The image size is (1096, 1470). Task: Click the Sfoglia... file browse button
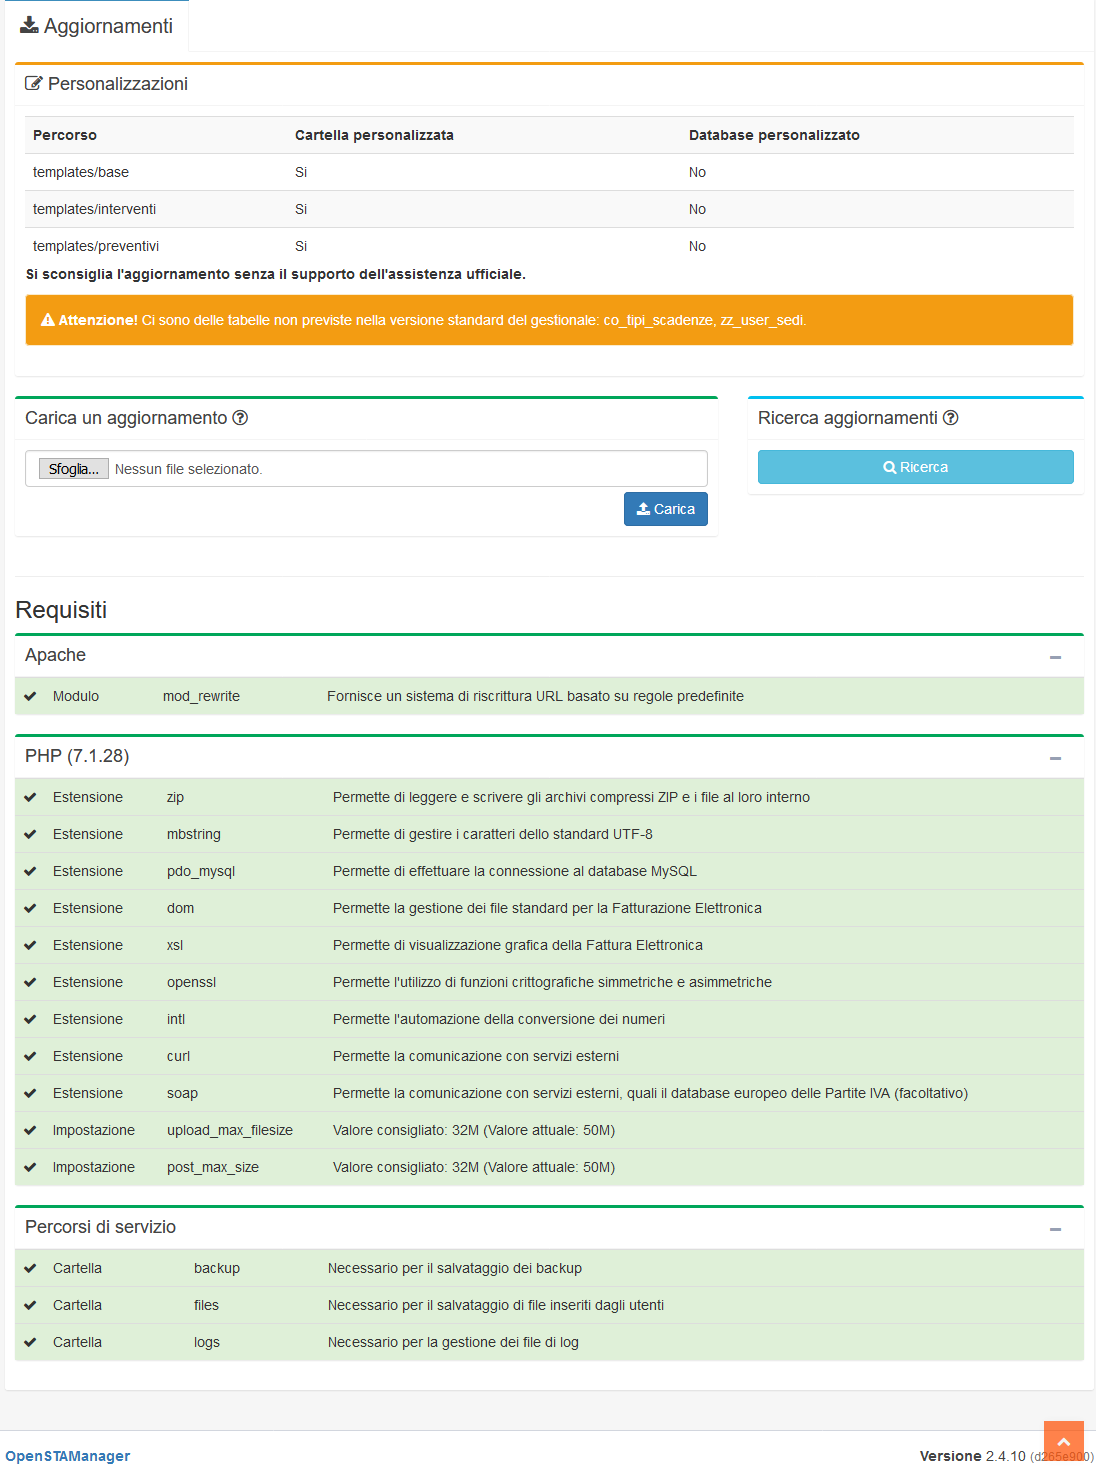pyautogui.click(x=74, y=469)
